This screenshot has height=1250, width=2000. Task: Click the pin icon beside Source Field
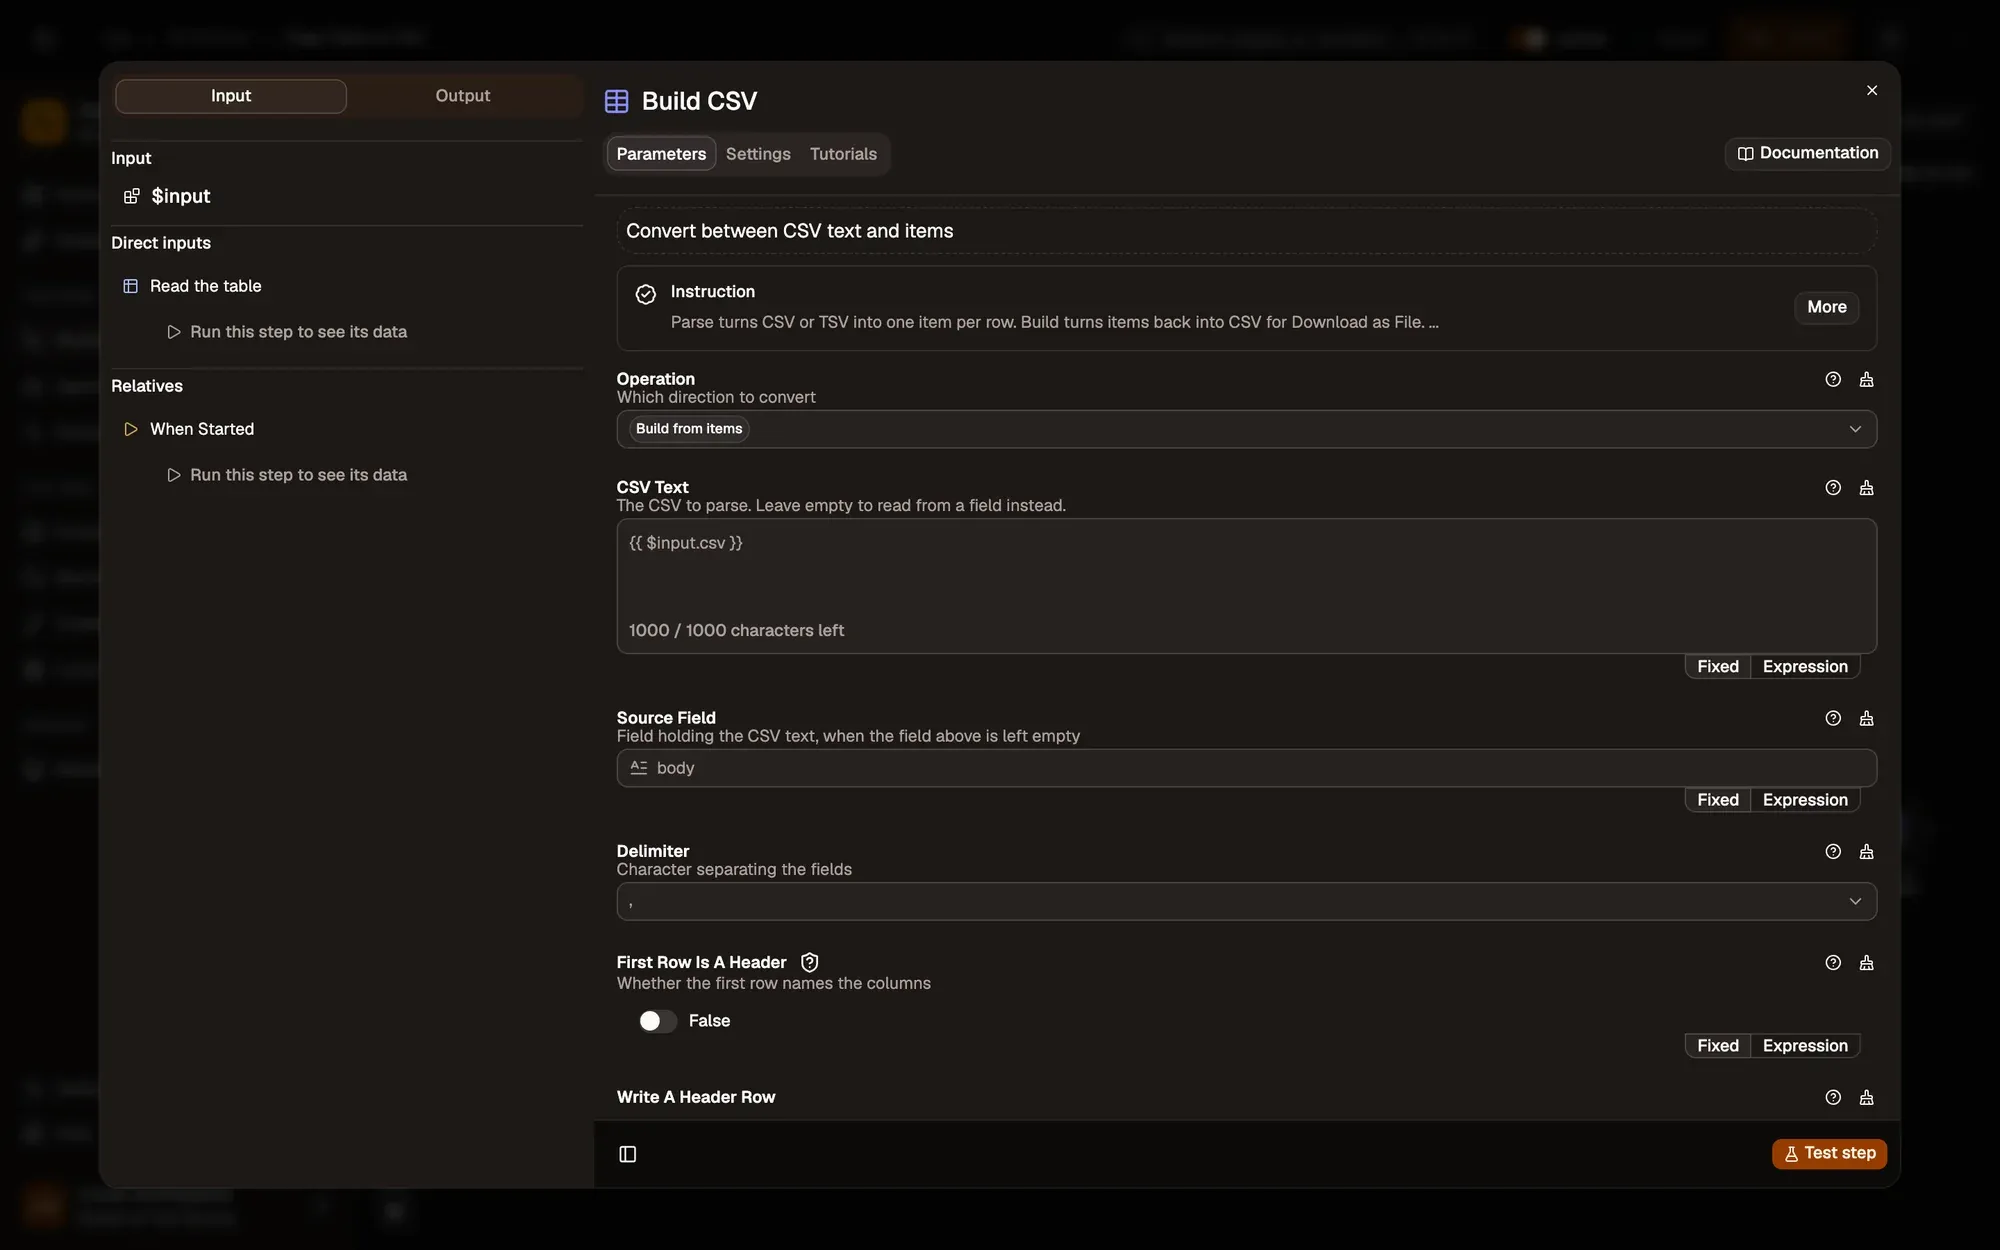point(1866,718)
